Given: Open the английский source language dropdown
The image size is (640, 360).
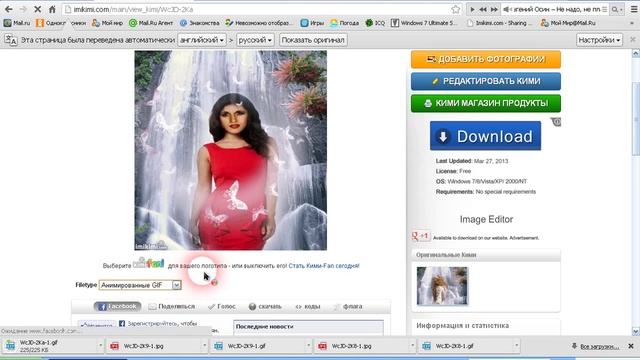Looking at the screenshot, I should pos(202,40).
